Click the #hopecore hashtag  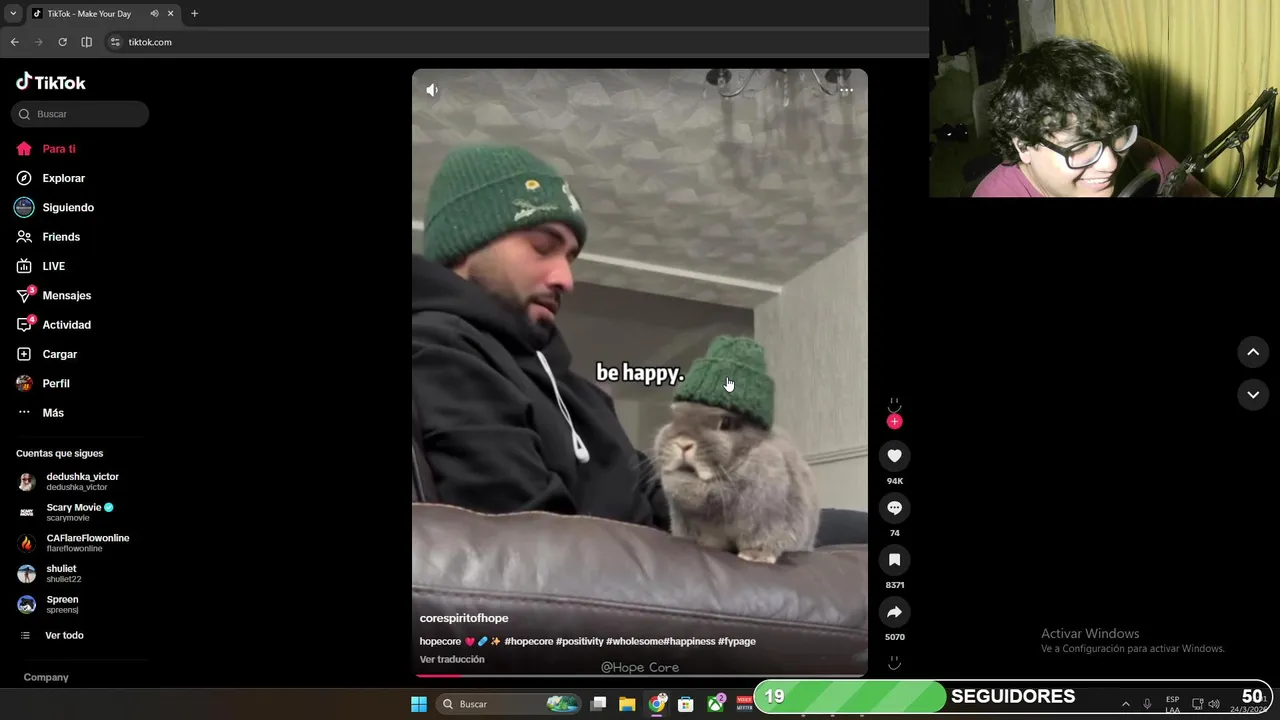tap(529, 641)
